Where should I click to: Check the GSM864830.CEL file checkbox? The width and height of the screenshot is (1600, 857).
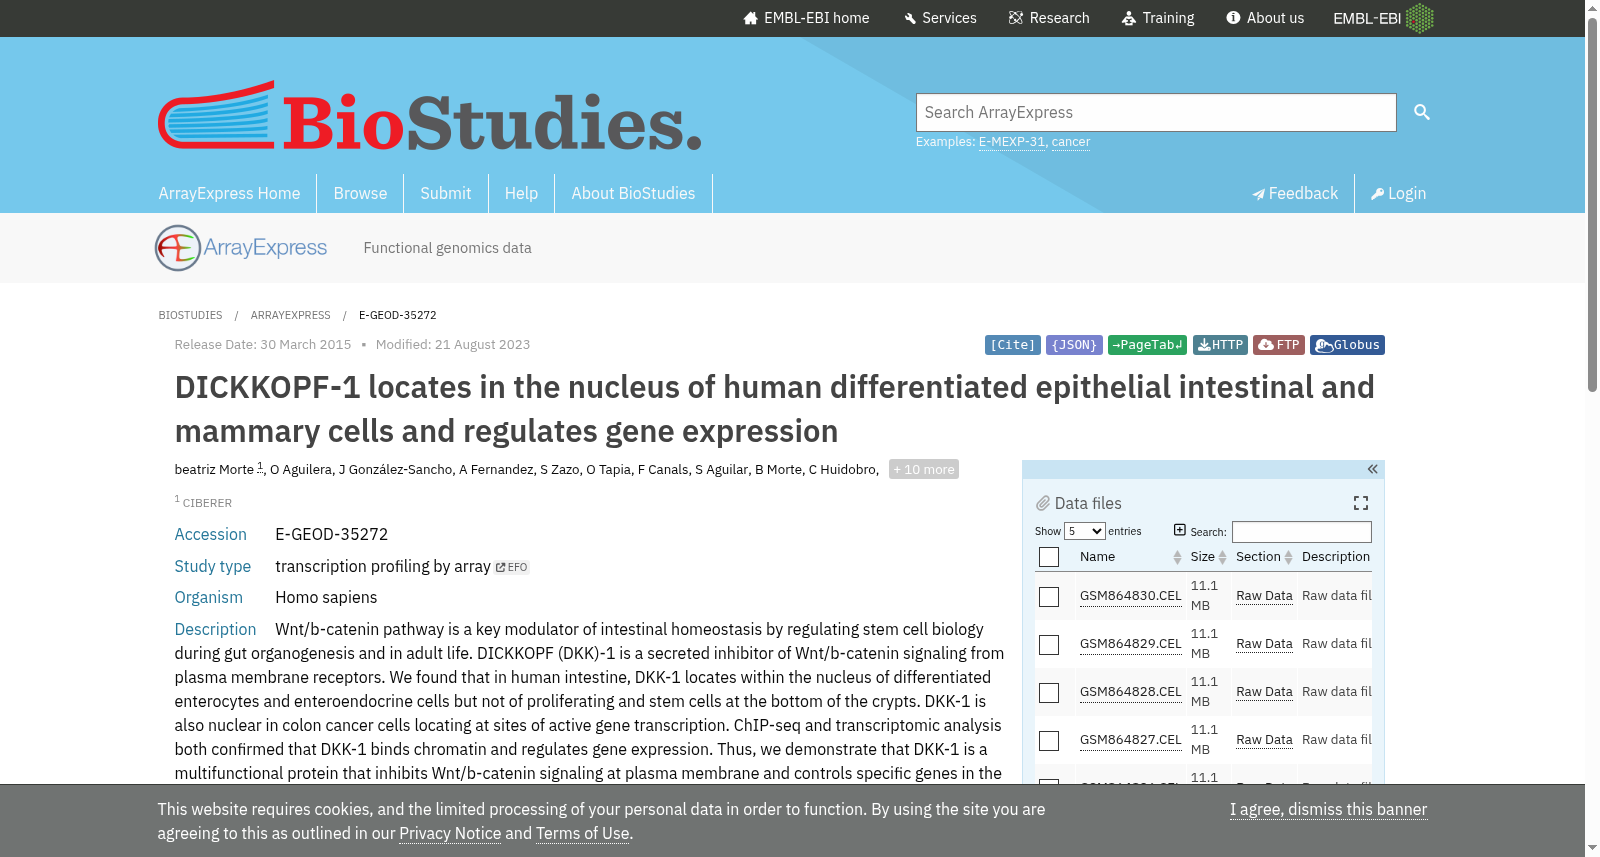pyautogui.click(x=1049, y=597)
